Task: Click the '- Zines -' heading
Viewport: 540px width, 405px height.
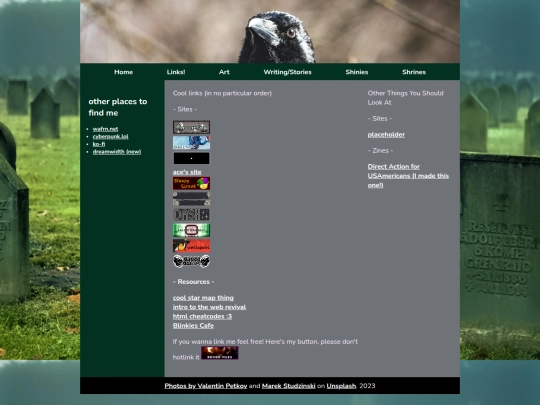Action: coord(380,150)
